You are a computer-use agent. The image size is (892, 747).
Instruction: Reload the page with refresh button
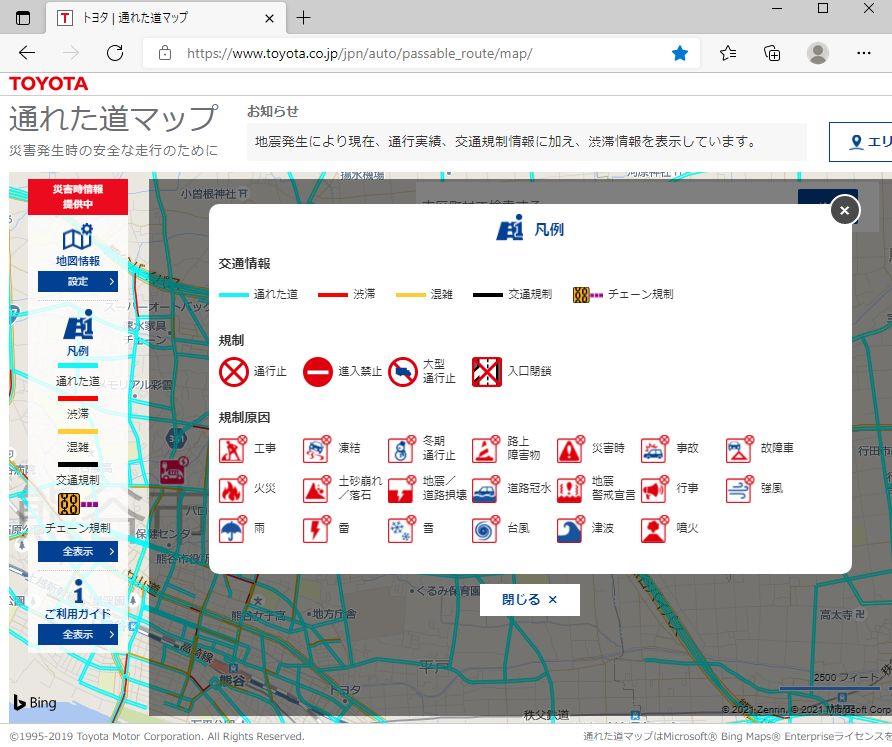pyautogui.click(x=115, y=53)
